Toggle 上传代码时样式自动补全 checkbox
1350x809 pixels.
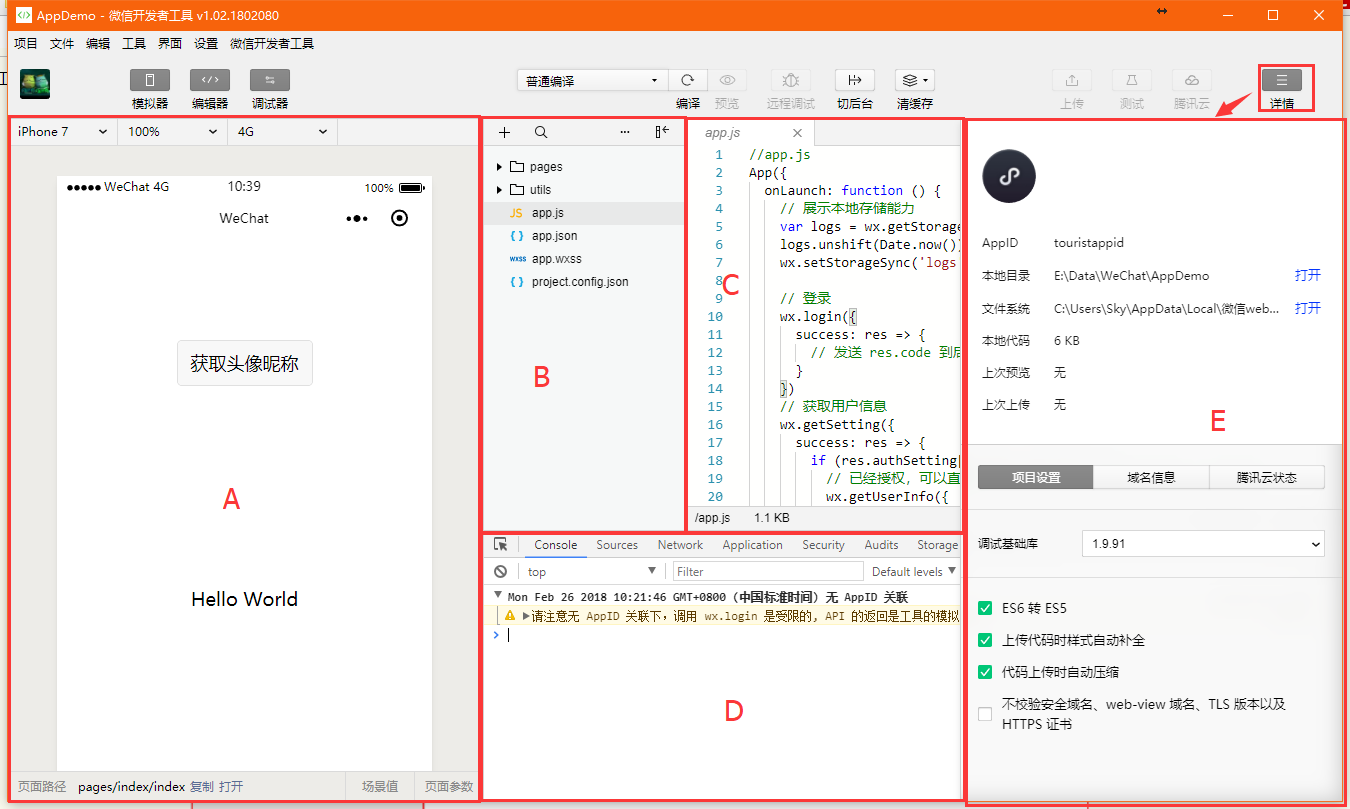point(986,640)
